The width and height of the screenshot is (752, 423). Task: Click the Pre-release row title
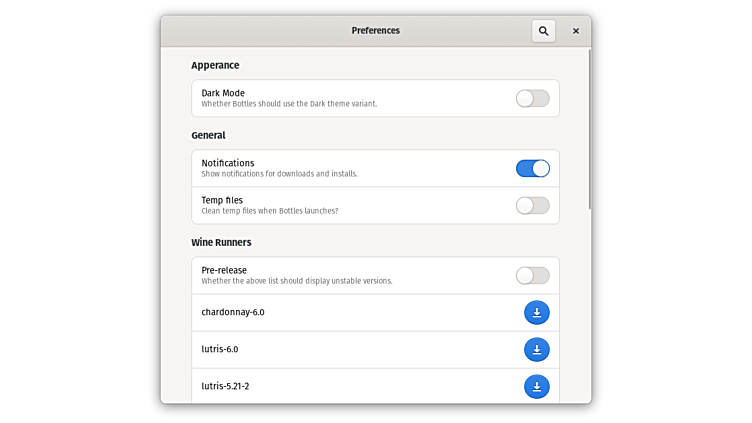(x=224, y=270)
